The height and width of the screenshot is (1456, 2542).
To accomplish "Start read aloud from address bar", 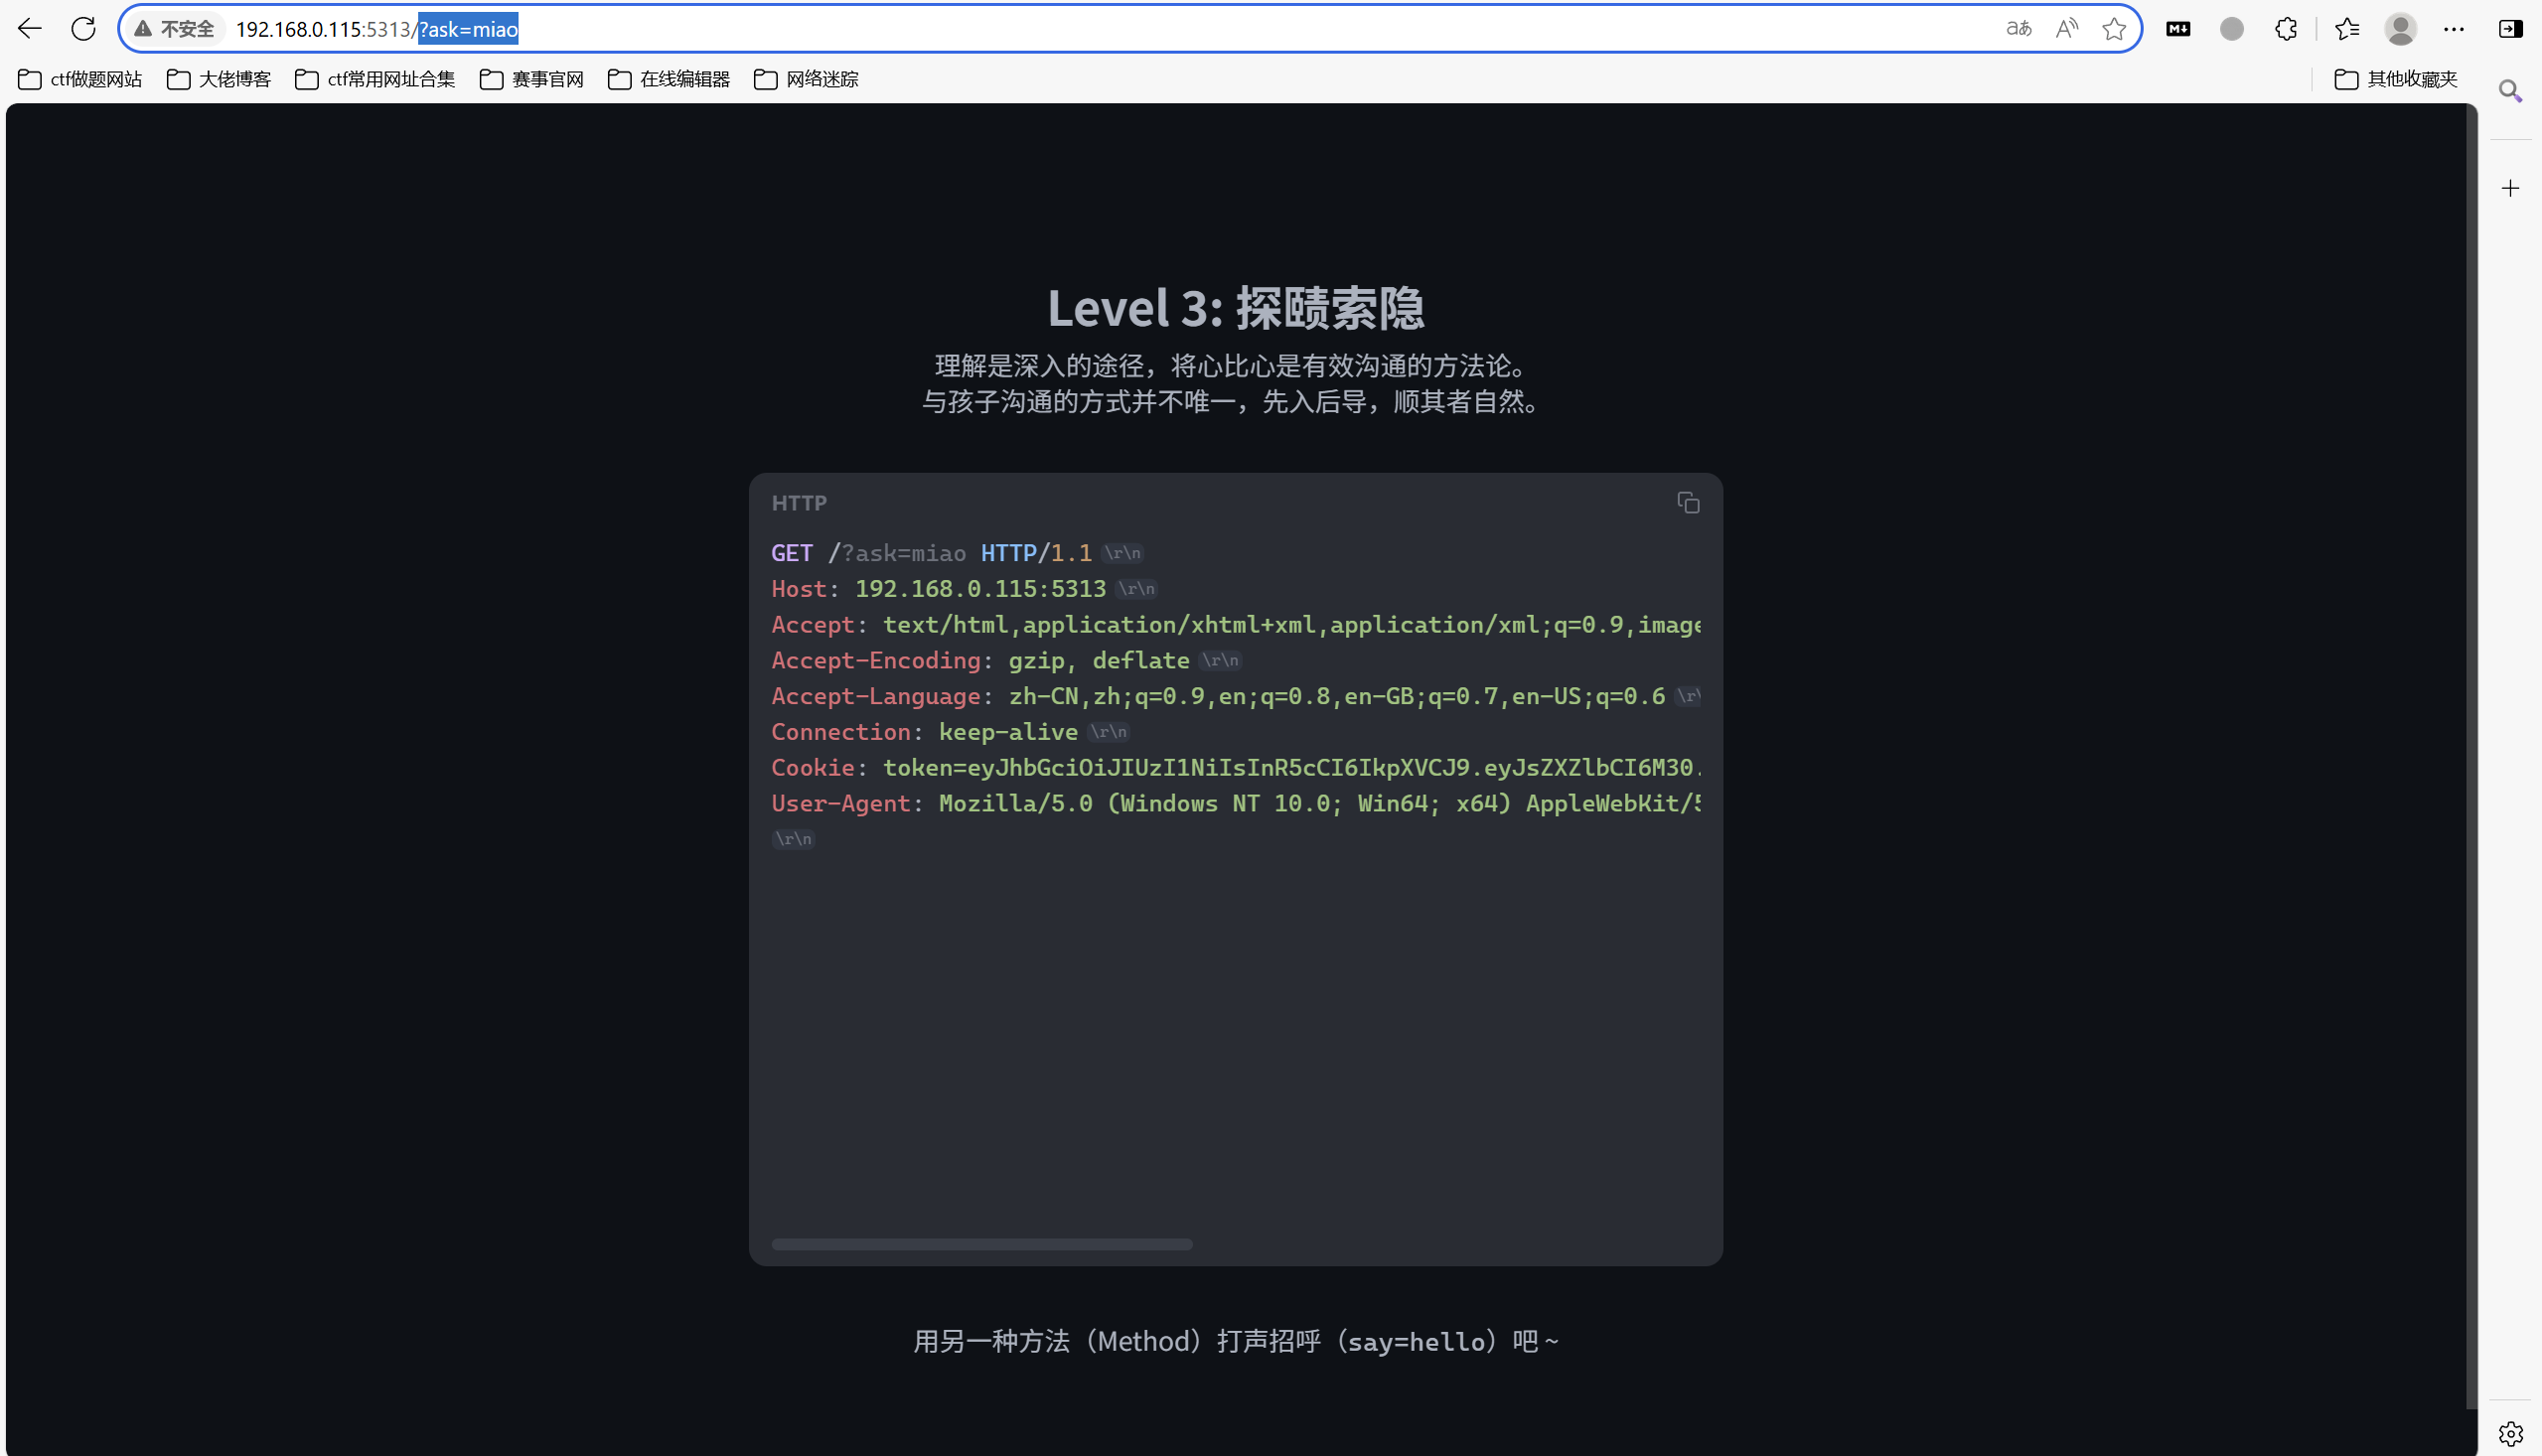I will [2067, 29].
